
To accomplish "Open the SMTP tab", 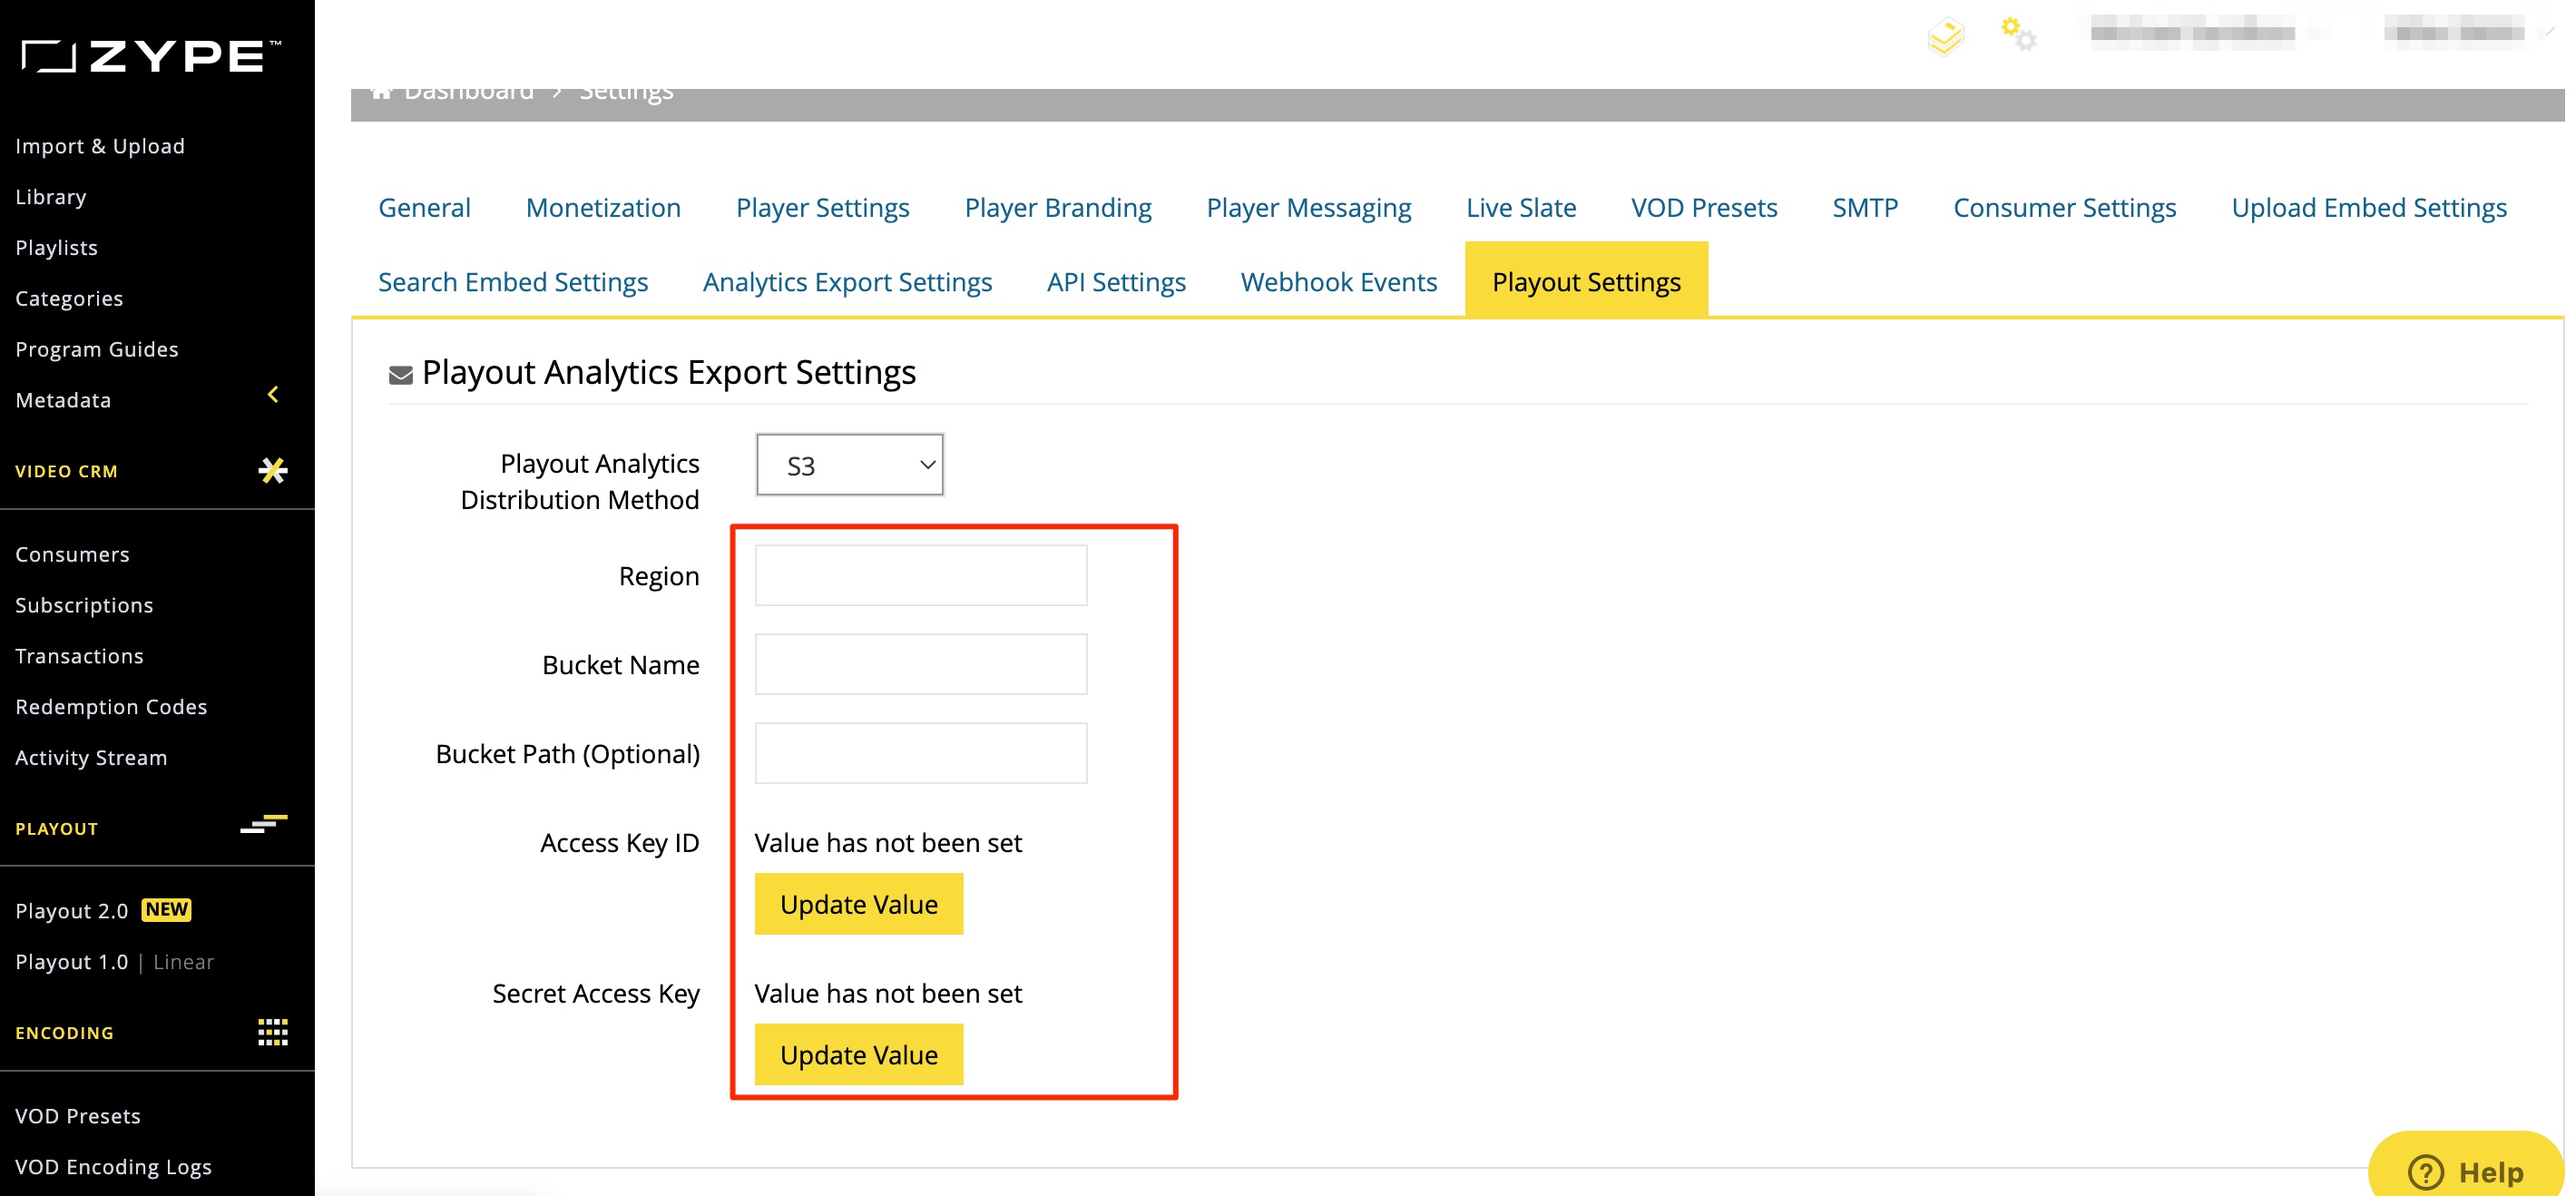I will coord(1865,207).
